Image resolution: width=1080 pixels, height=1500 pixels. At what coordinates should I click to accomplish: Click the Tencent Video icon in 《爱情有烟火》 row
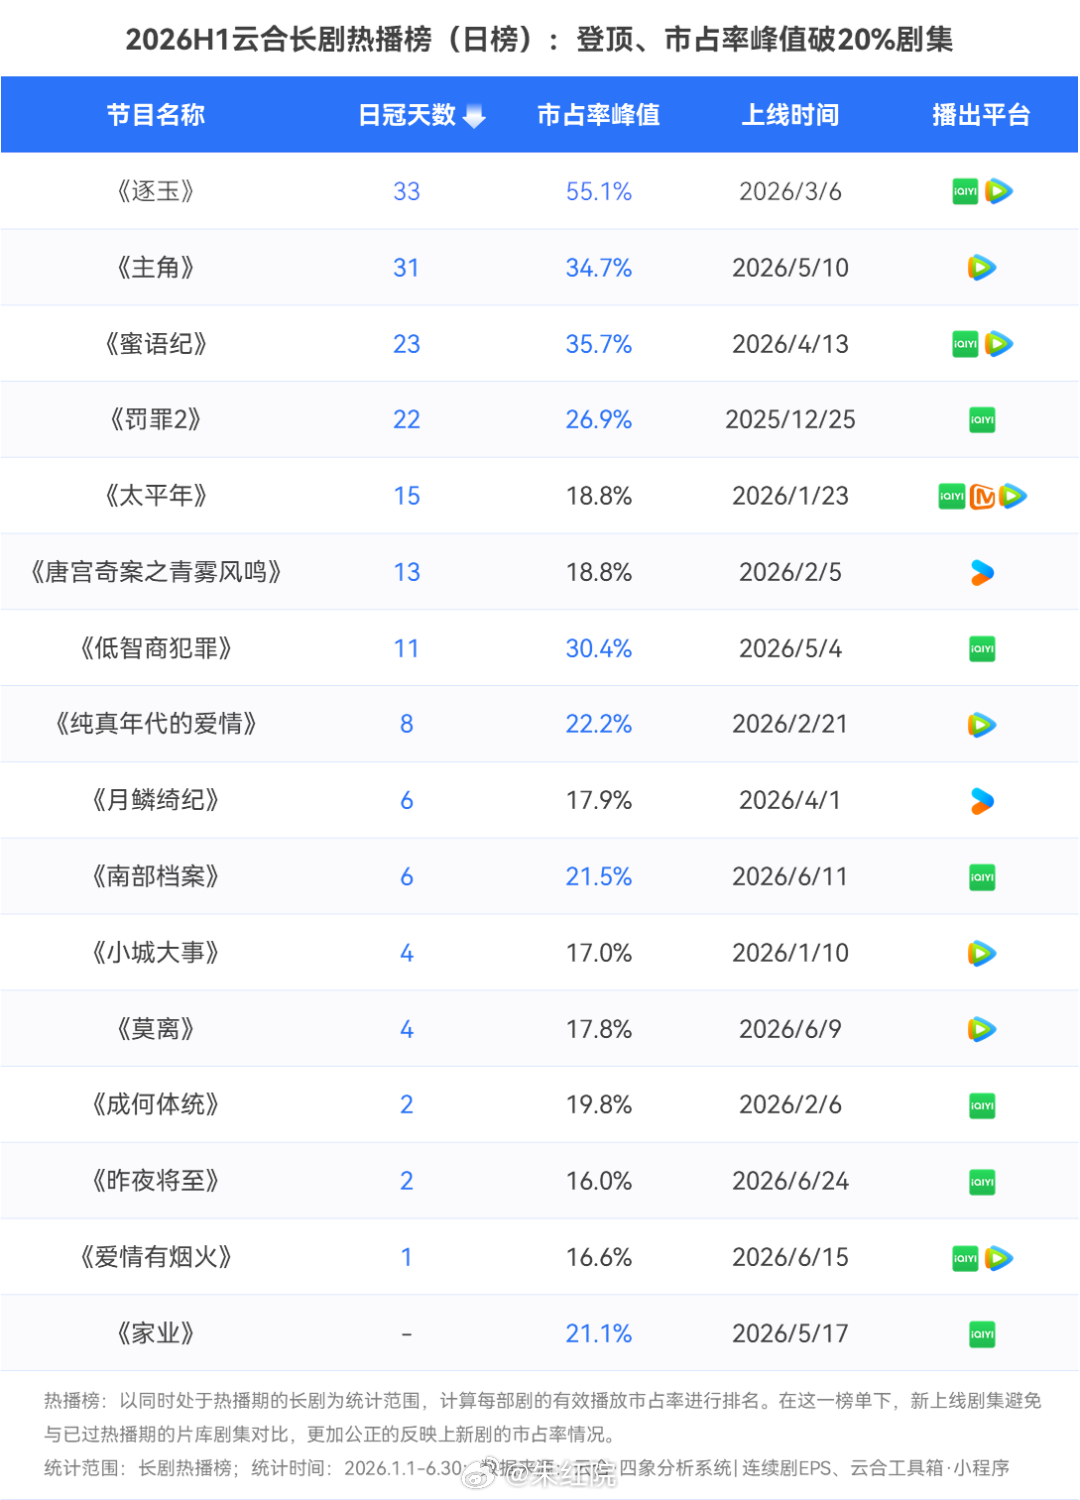pos(998,1258)
